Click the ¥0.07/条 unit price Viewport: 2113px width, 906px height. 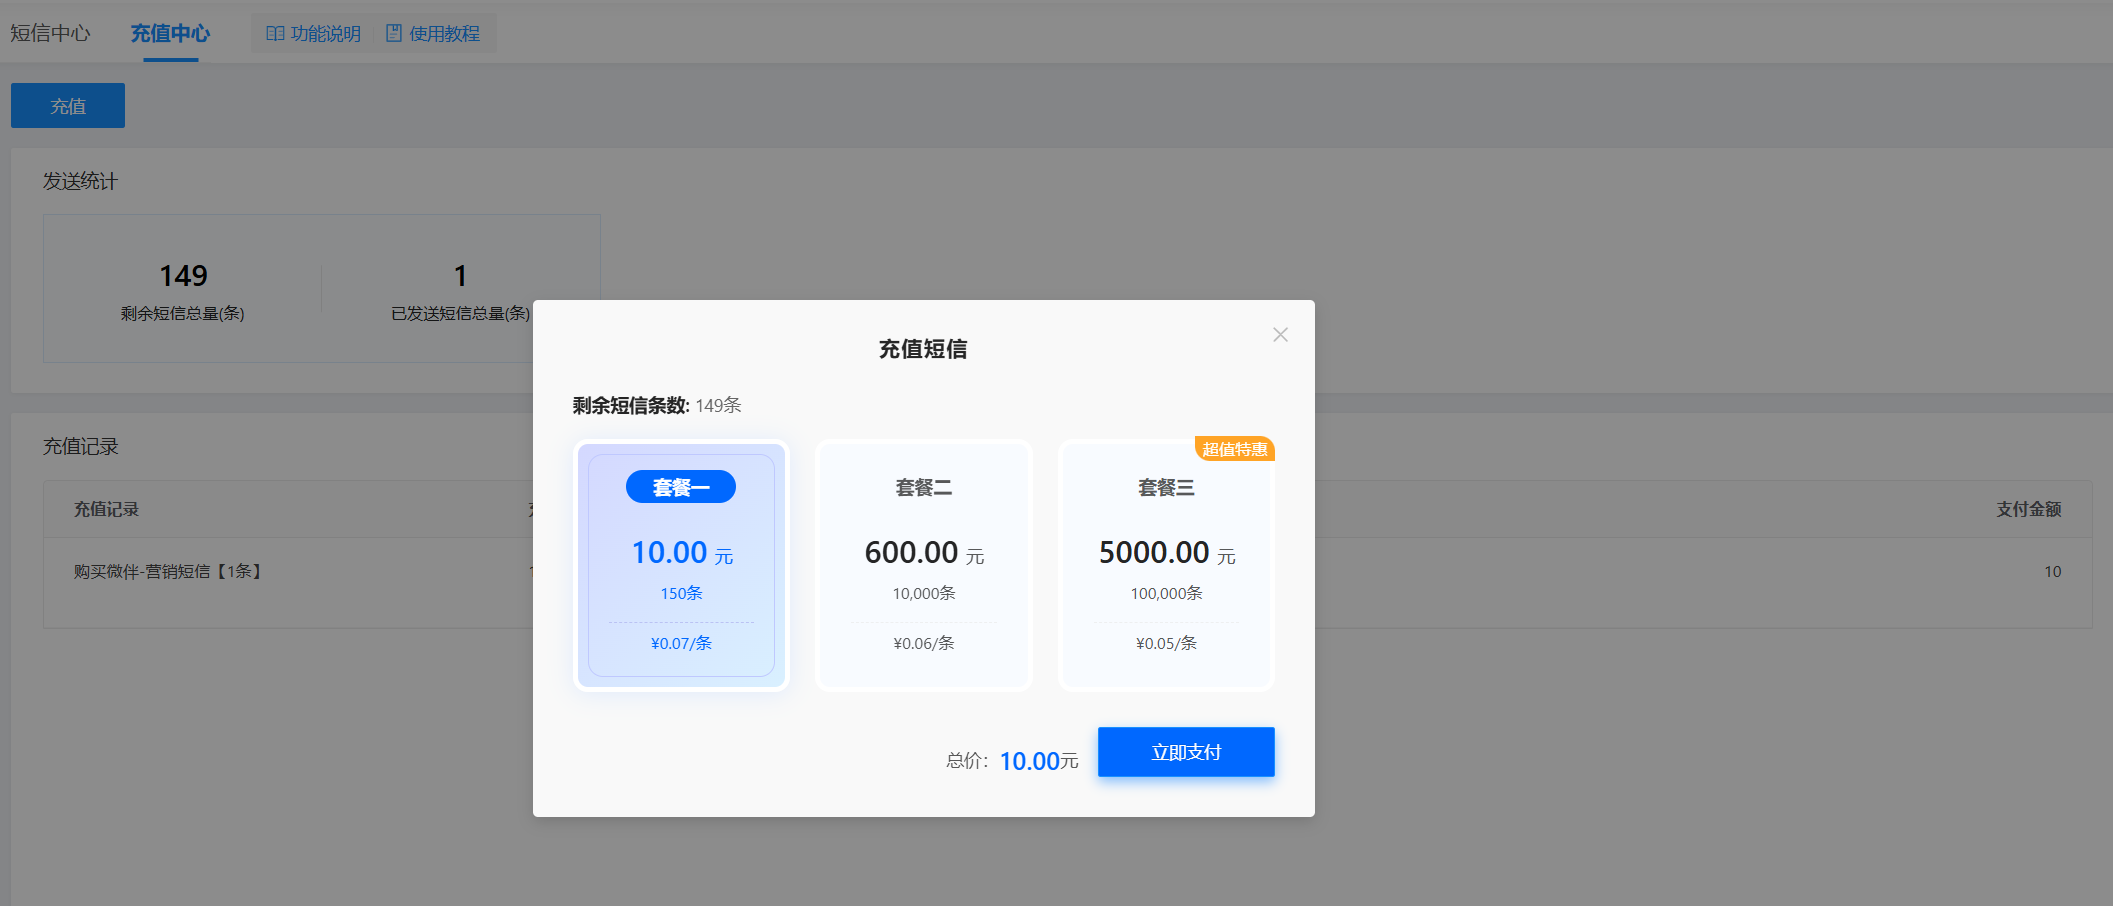pyautogui.click(x=681, y=643)
